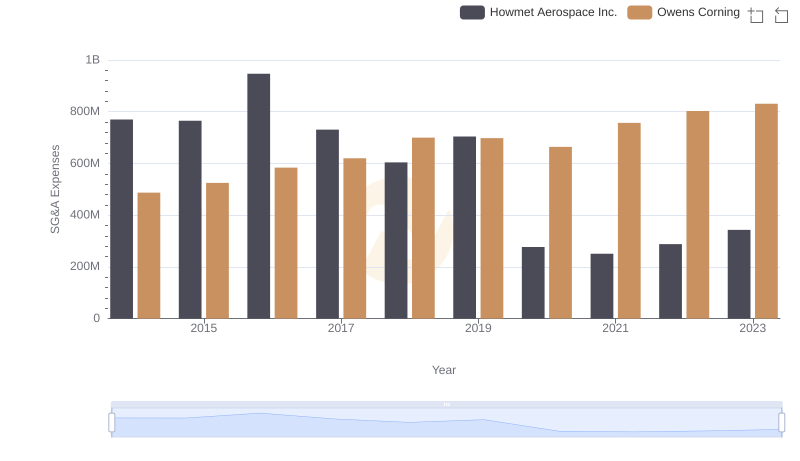The image size is (800, 461).
Task: Click the Howmet bar for 2015
Action: [x=190, y=220]
